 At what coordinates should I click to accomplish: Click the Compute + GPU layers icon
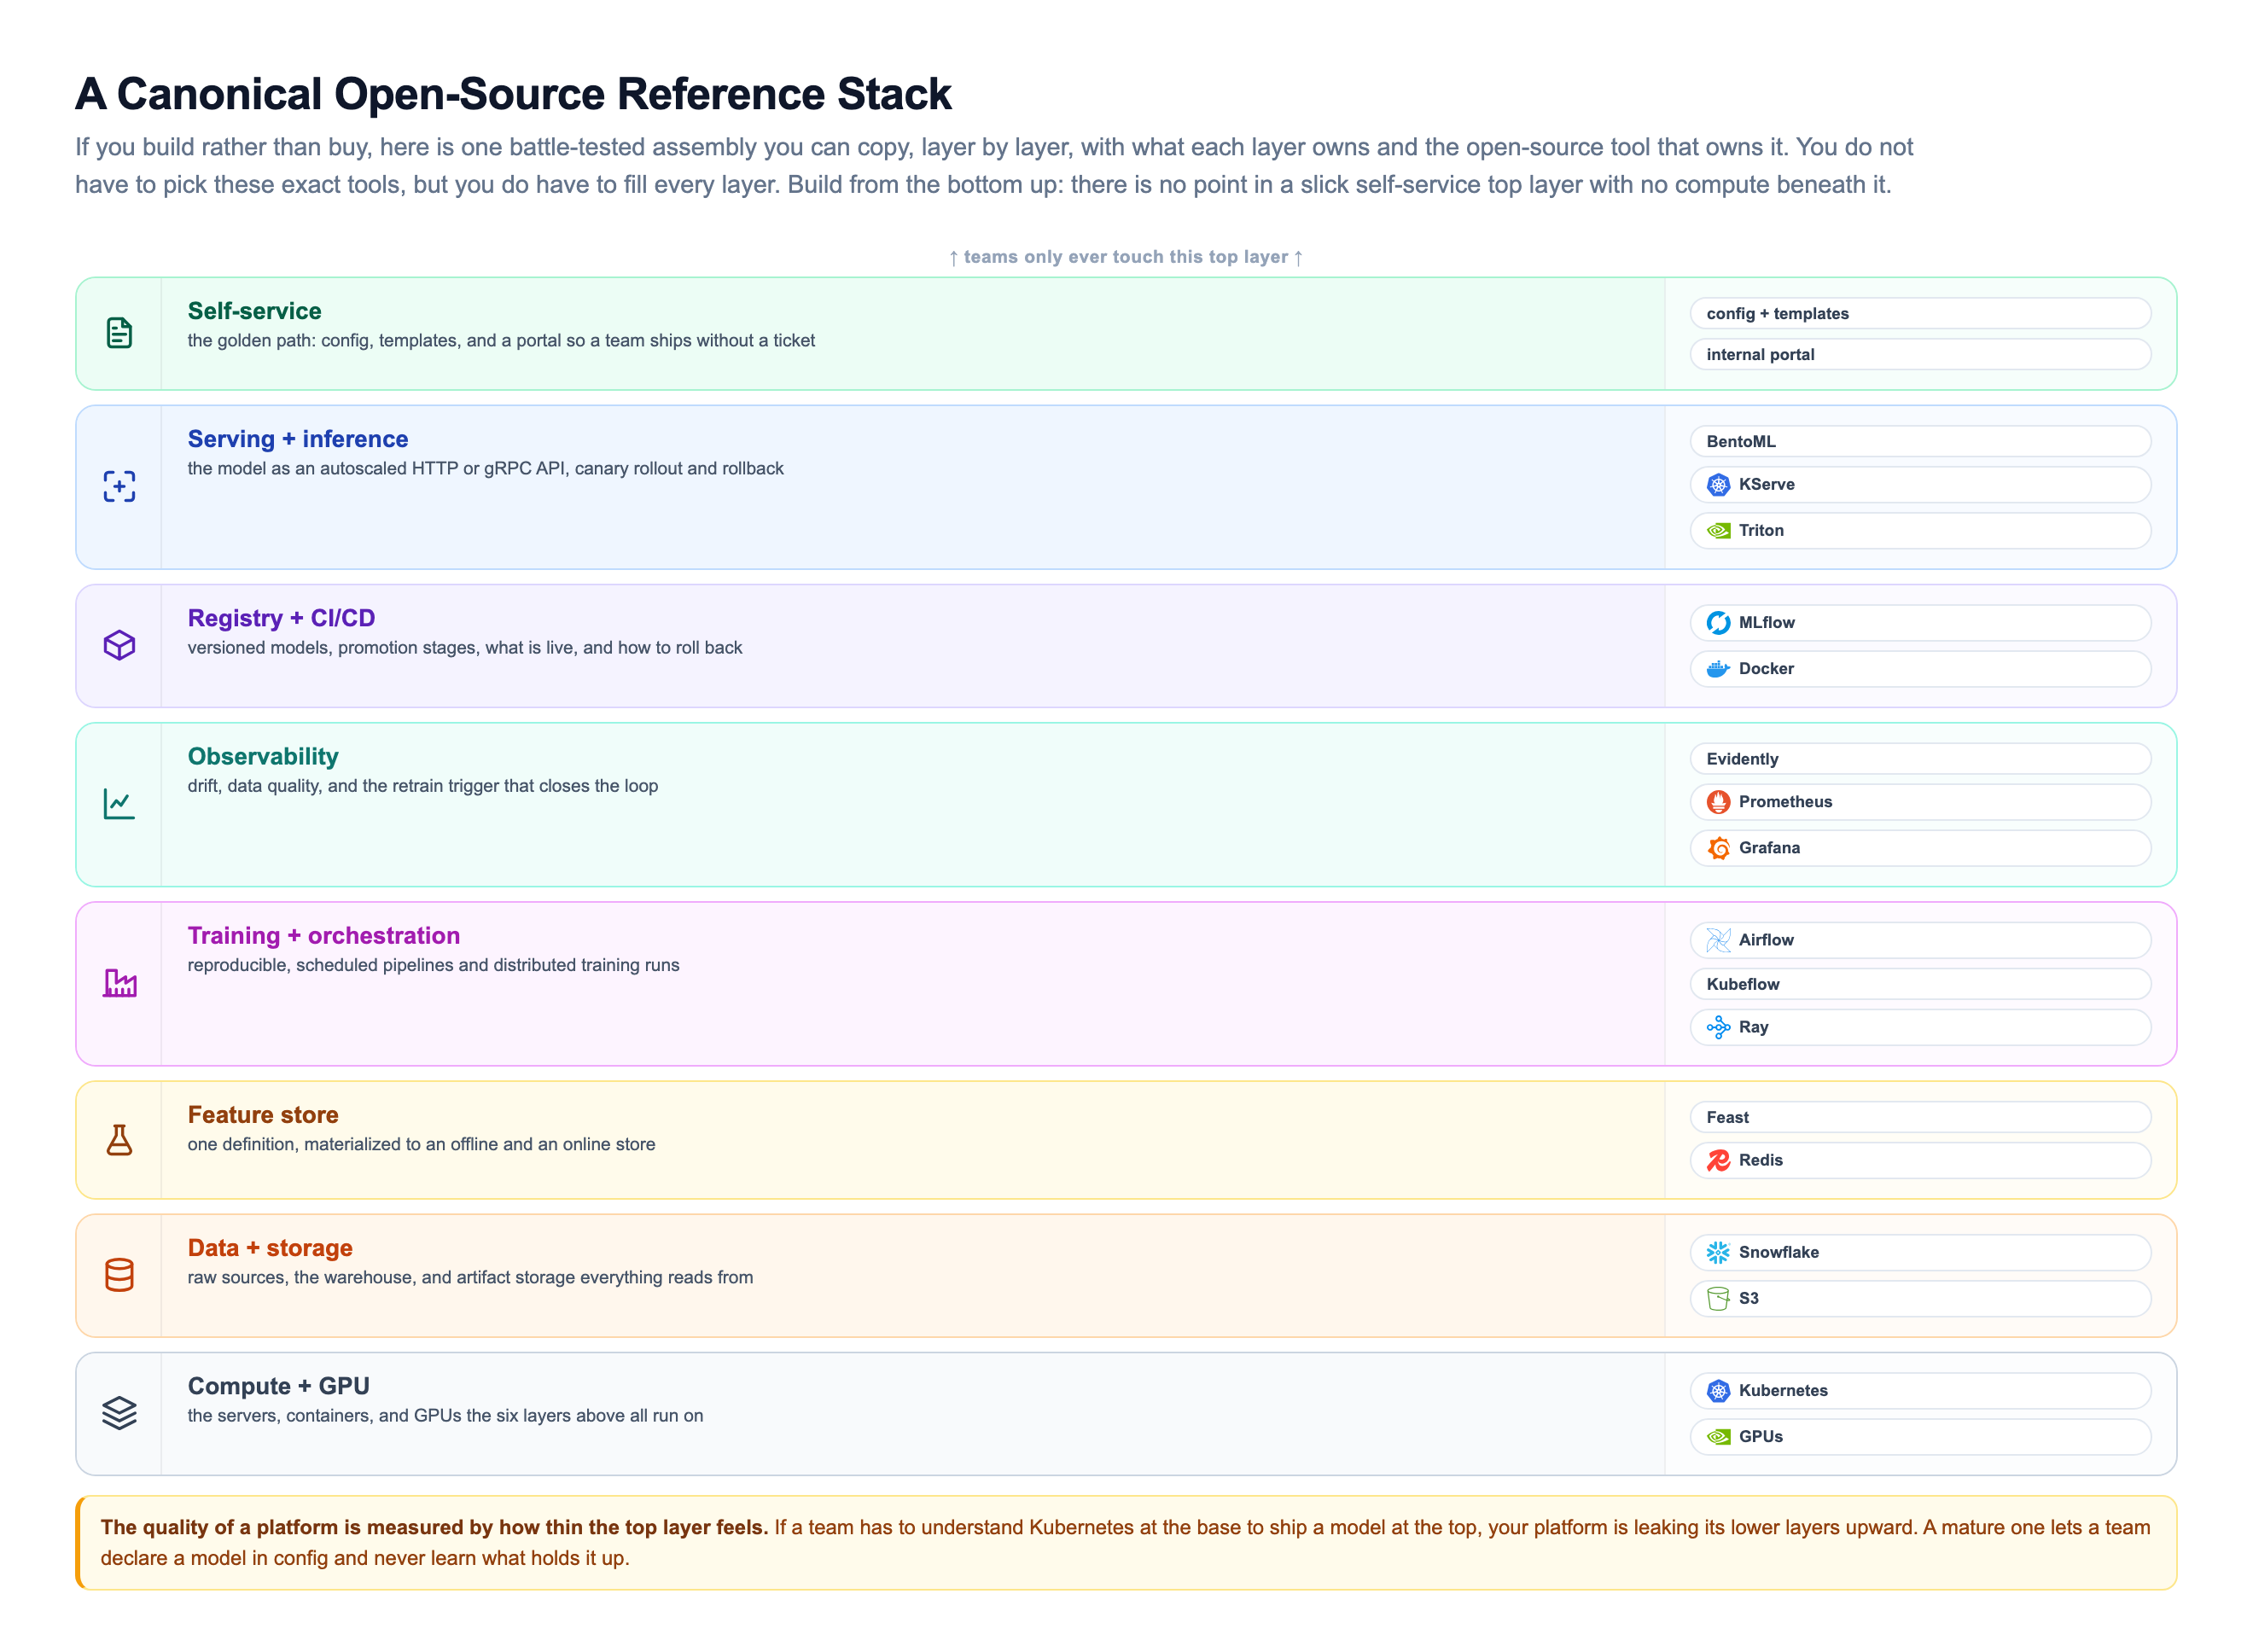(119, 1413)
